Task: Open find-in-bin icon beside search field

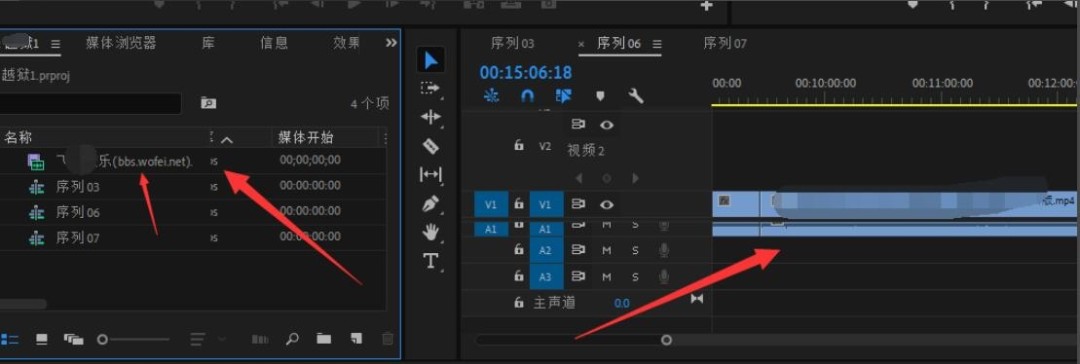Action: pos(208,103)
